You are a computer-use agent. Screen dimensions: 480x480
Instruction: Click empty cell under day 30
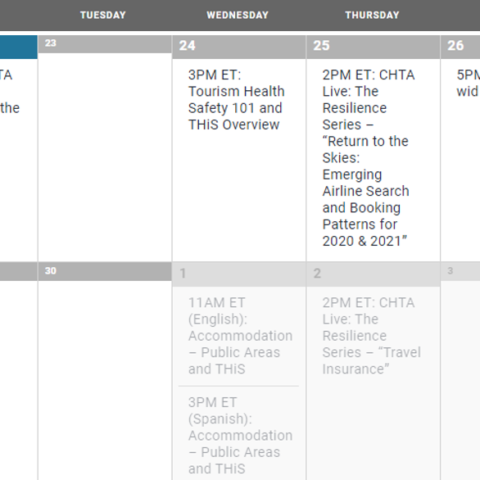coord(105,380)
